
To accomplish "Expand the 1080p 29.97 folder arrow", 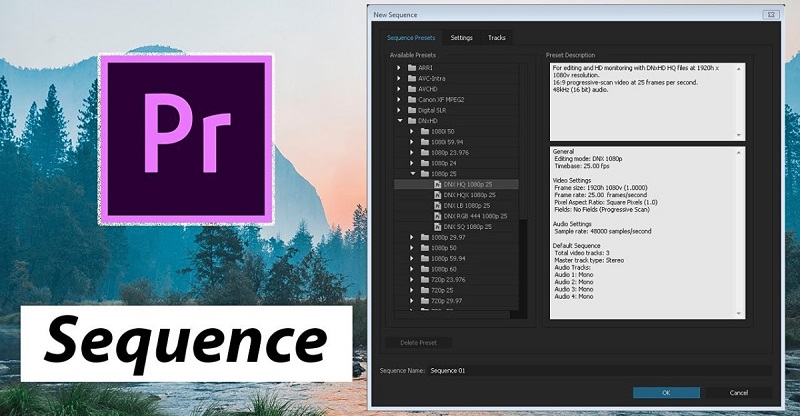I will coord(412,237).
